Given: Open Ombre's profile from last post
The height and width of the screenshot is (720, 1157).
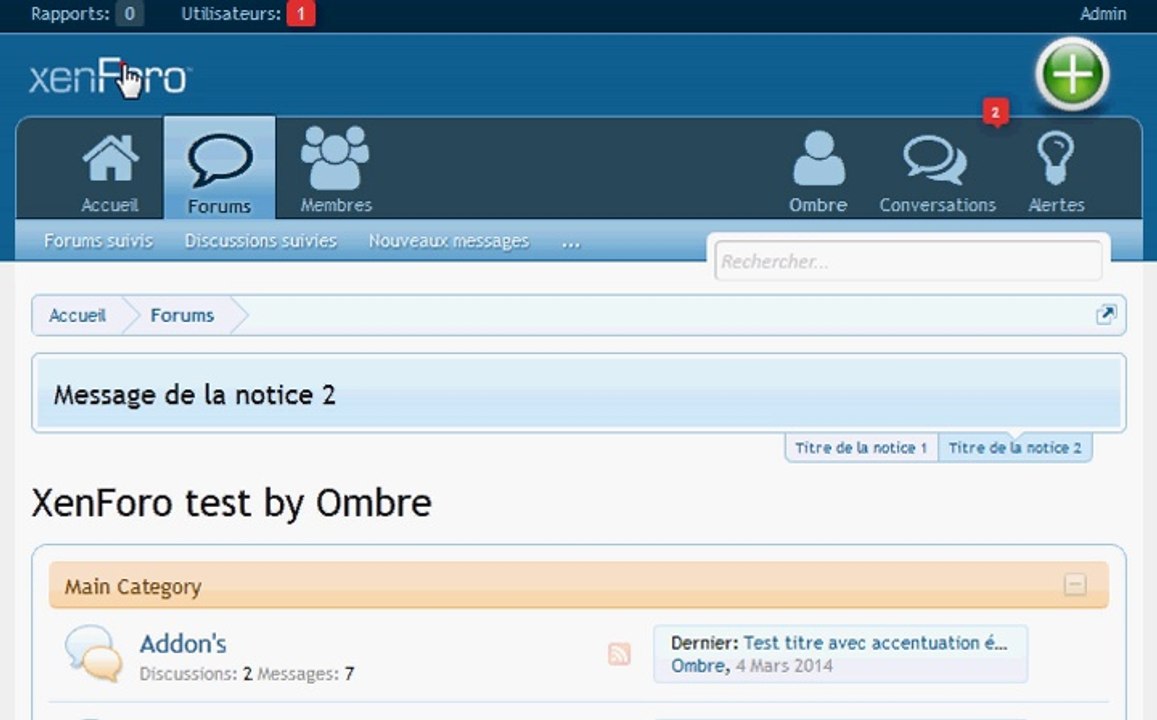Looking at the screenshot, I should click(698, 665).
